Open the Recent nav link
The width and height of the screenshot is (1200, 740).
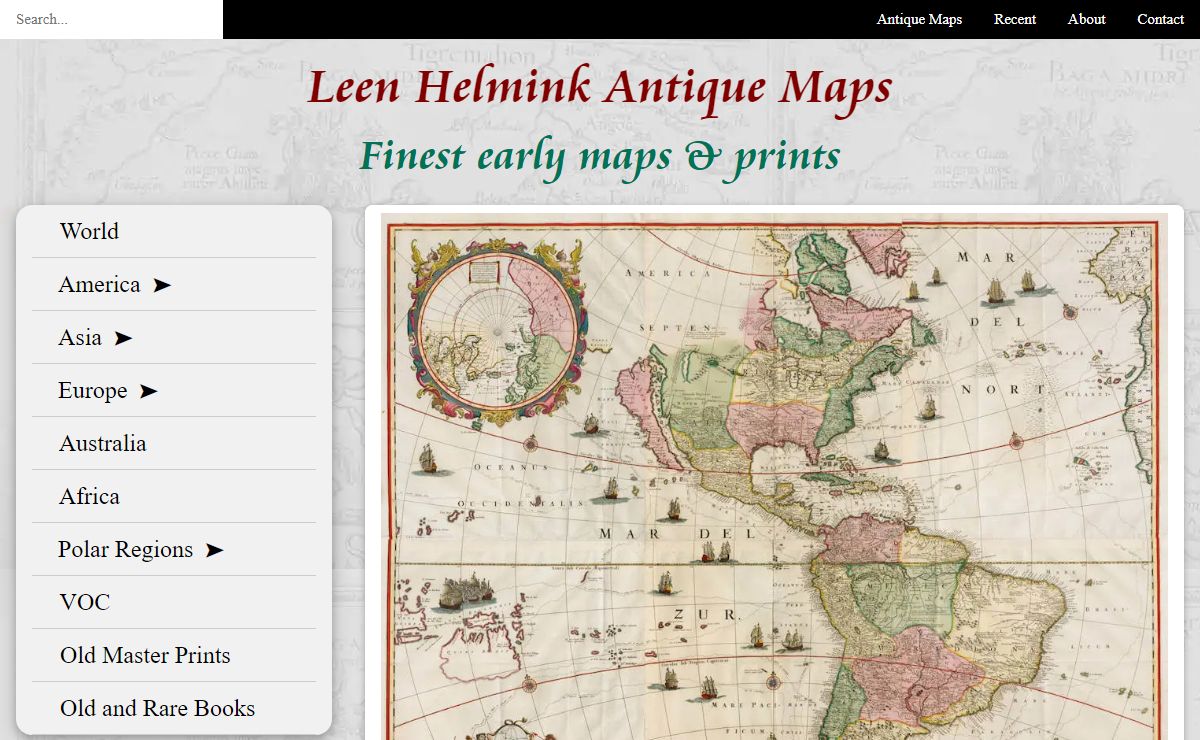1015,19
